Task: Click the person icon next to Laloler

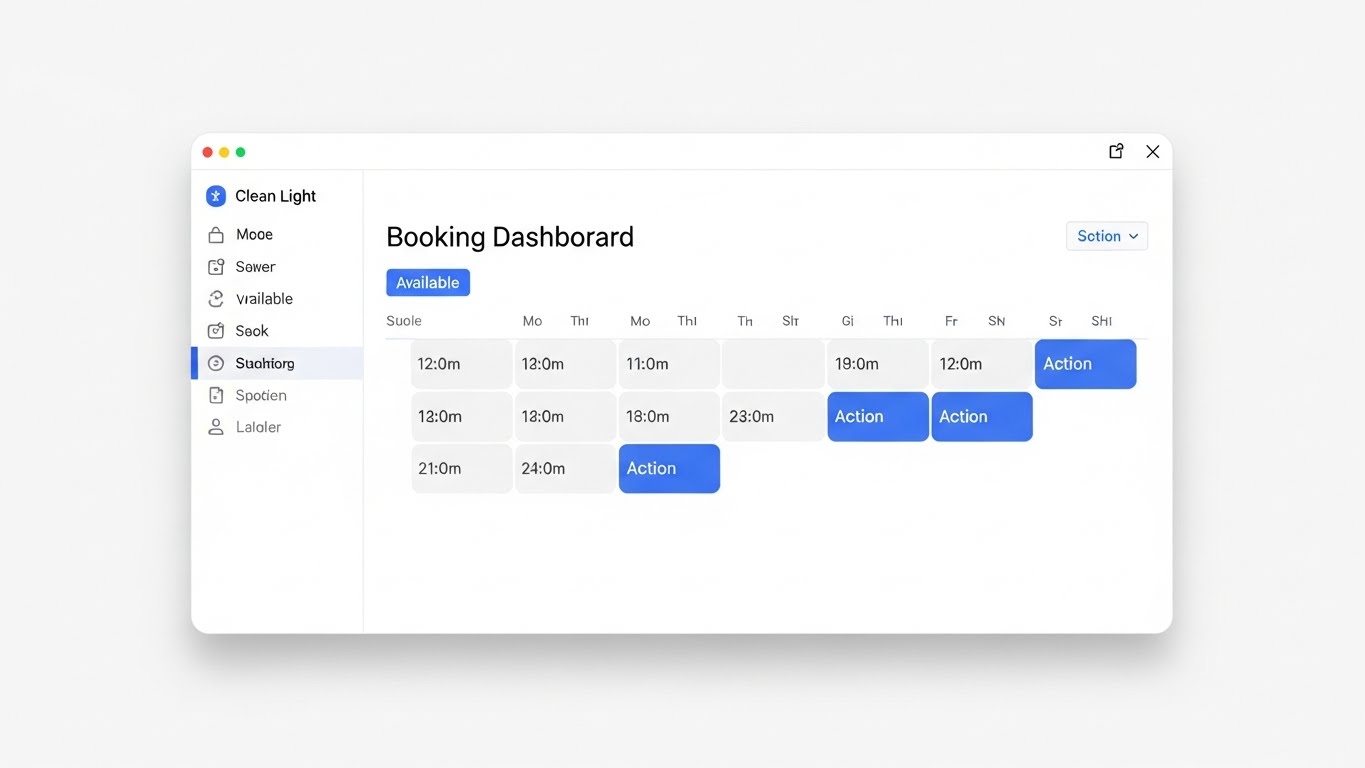Action: coord(215,427)
